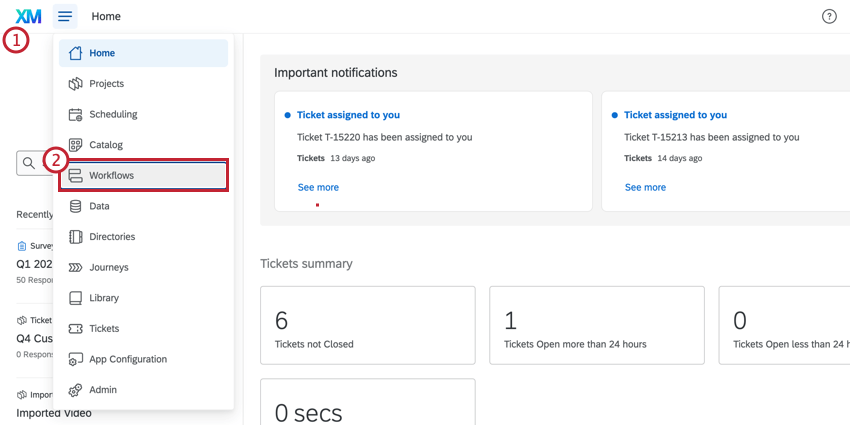This screenshot has height=425, width=850.
Task: Click the Directories icon
Action: 75,237
